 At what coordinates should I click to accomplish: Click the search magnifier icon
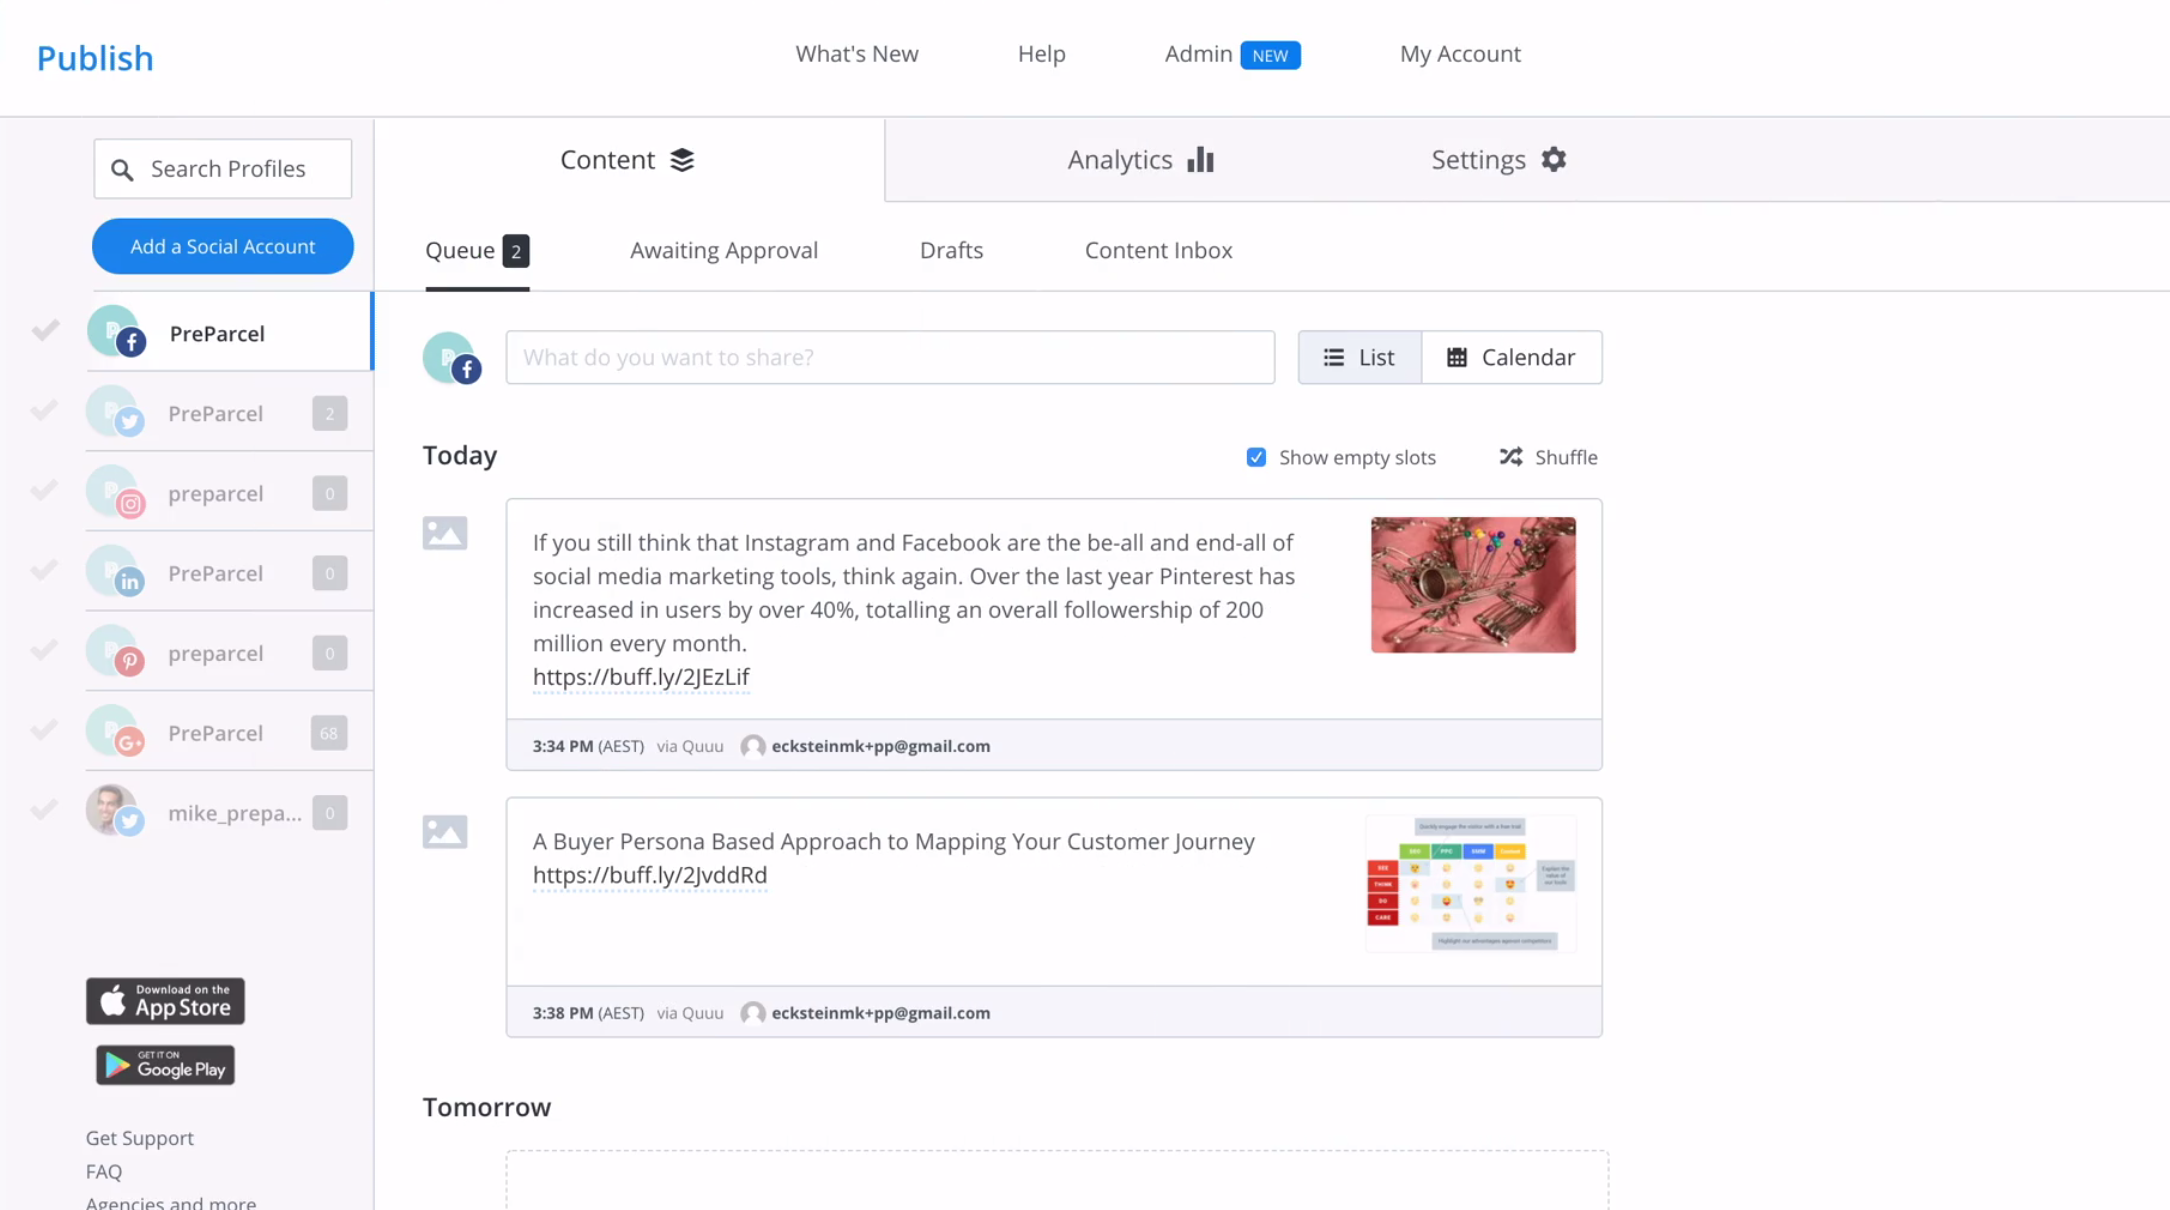122,170
